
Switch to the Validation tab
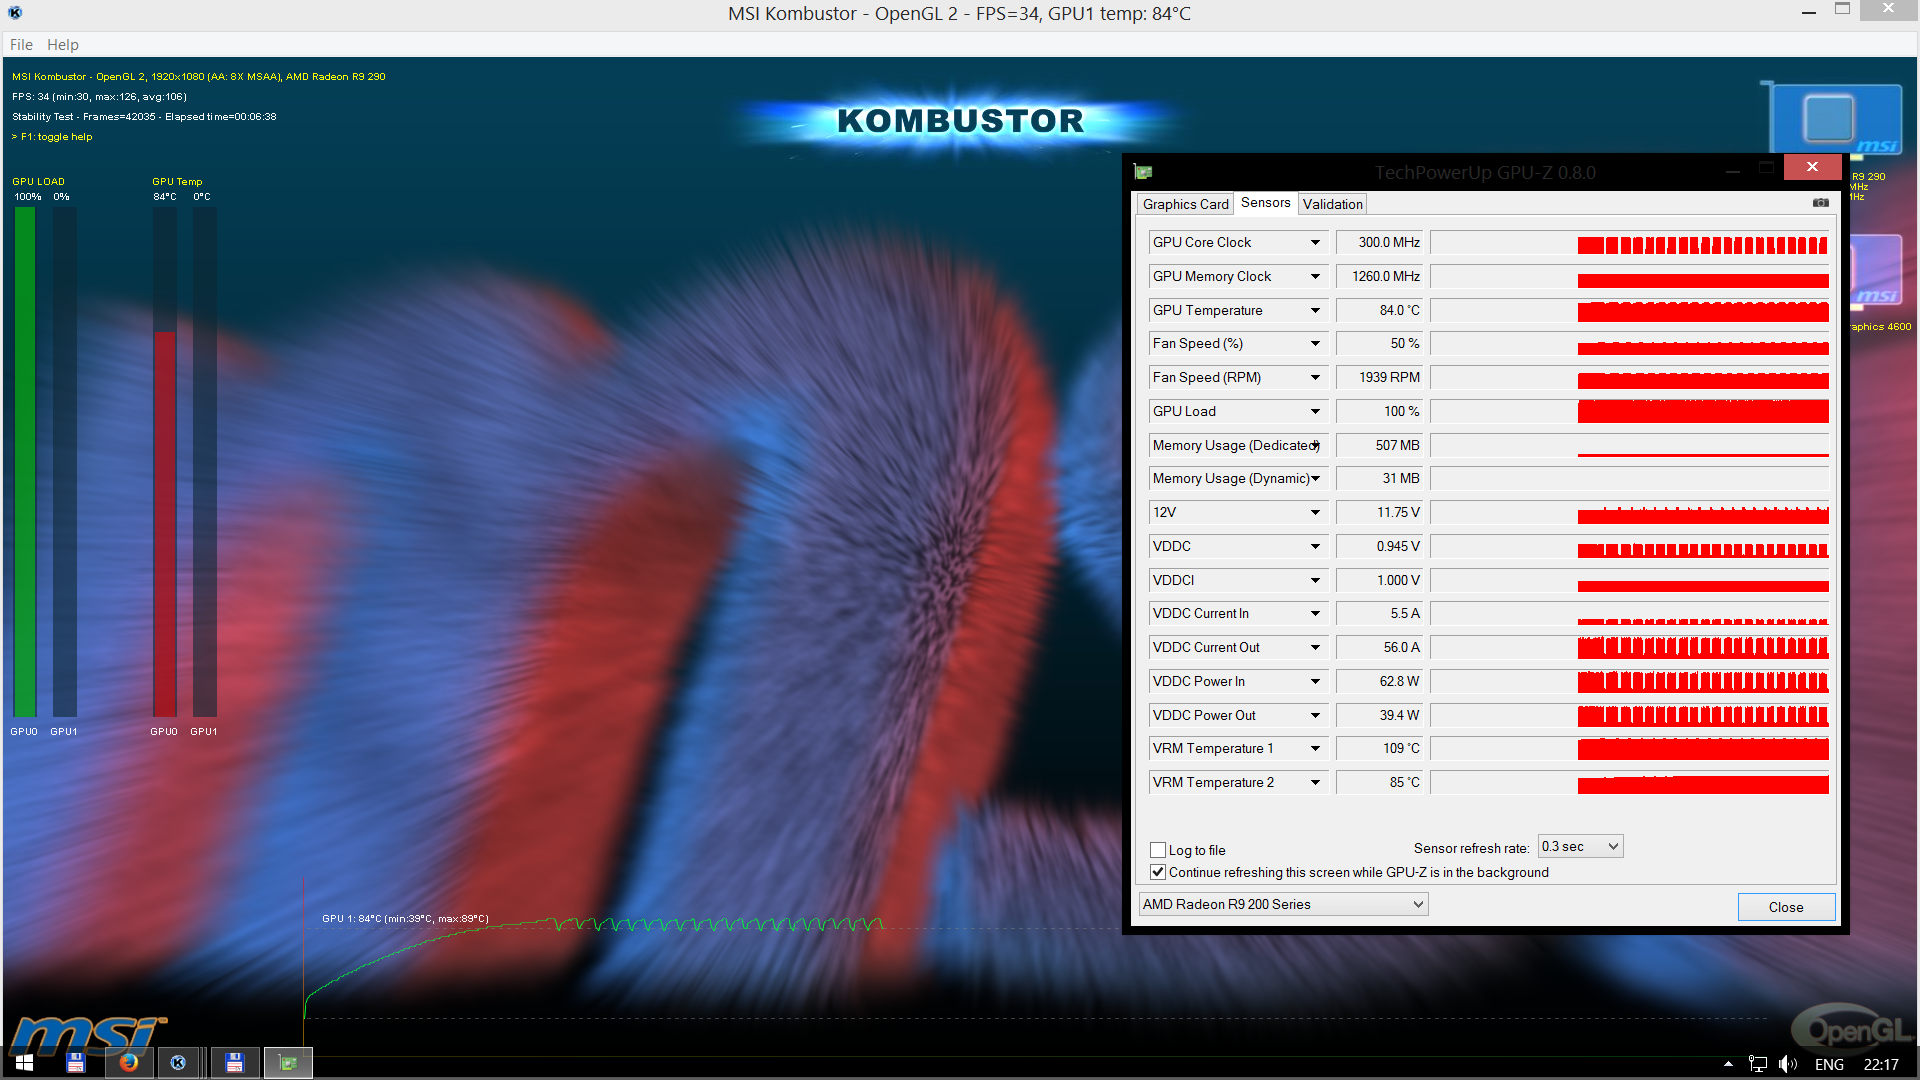point(1332,204)
